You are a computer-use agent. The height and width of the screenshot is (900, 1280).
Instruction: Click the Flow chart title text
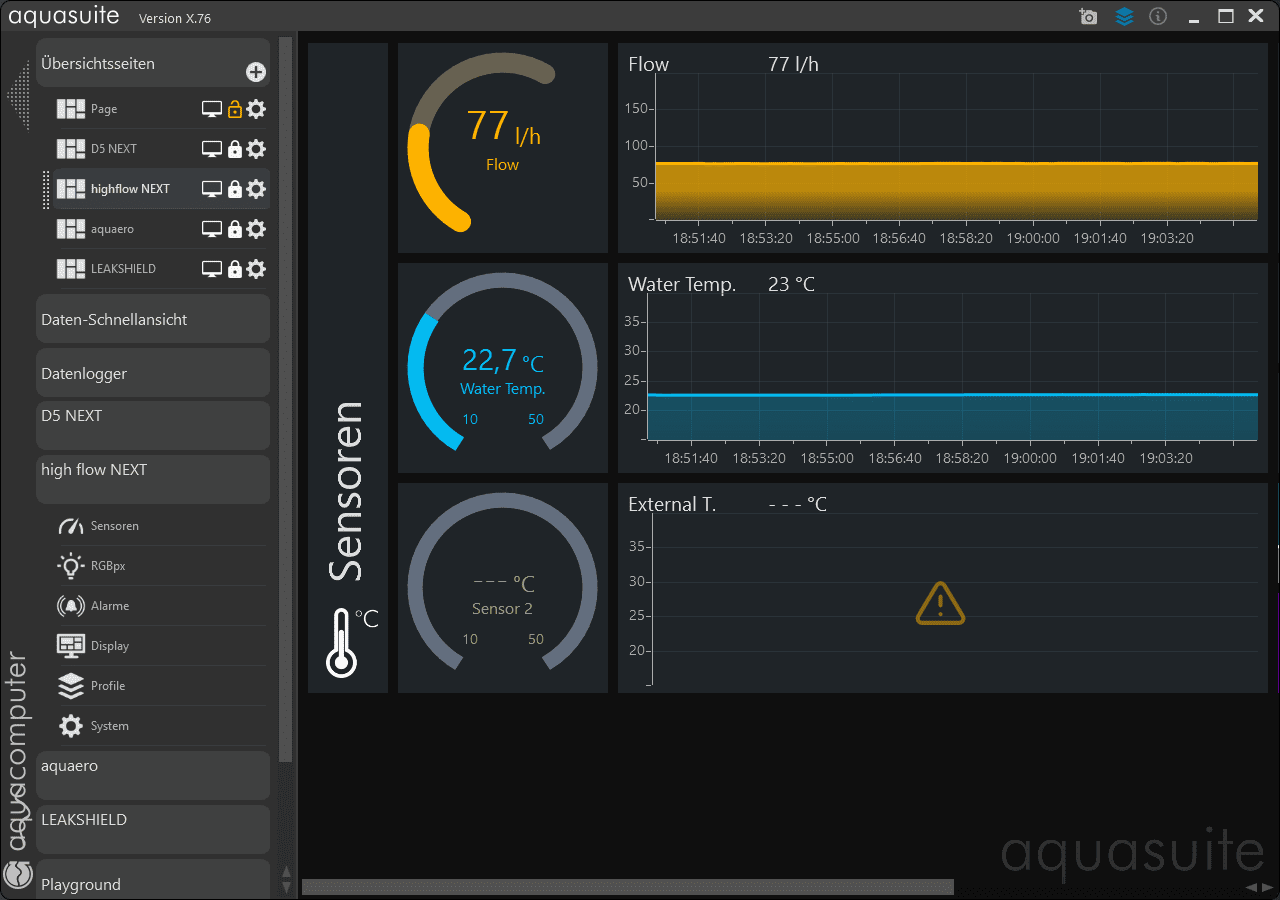[x=648, y=64]
